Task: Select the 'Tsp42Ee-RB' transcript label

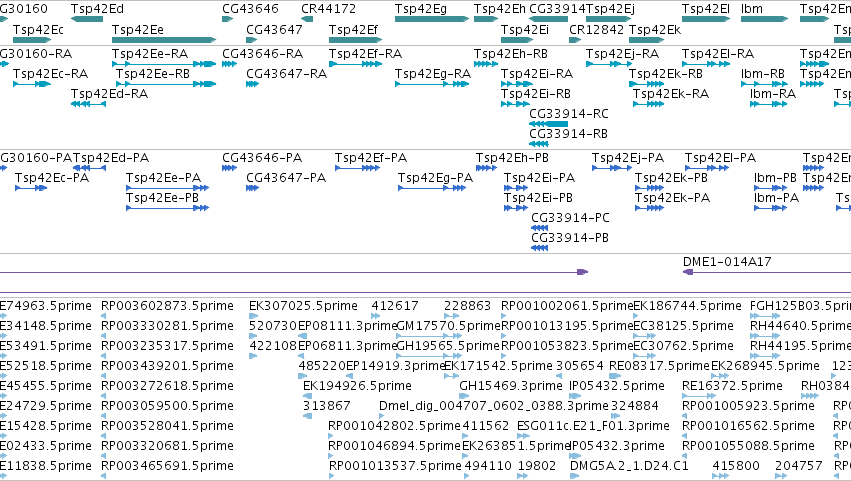Action: (x=153, y=74)
